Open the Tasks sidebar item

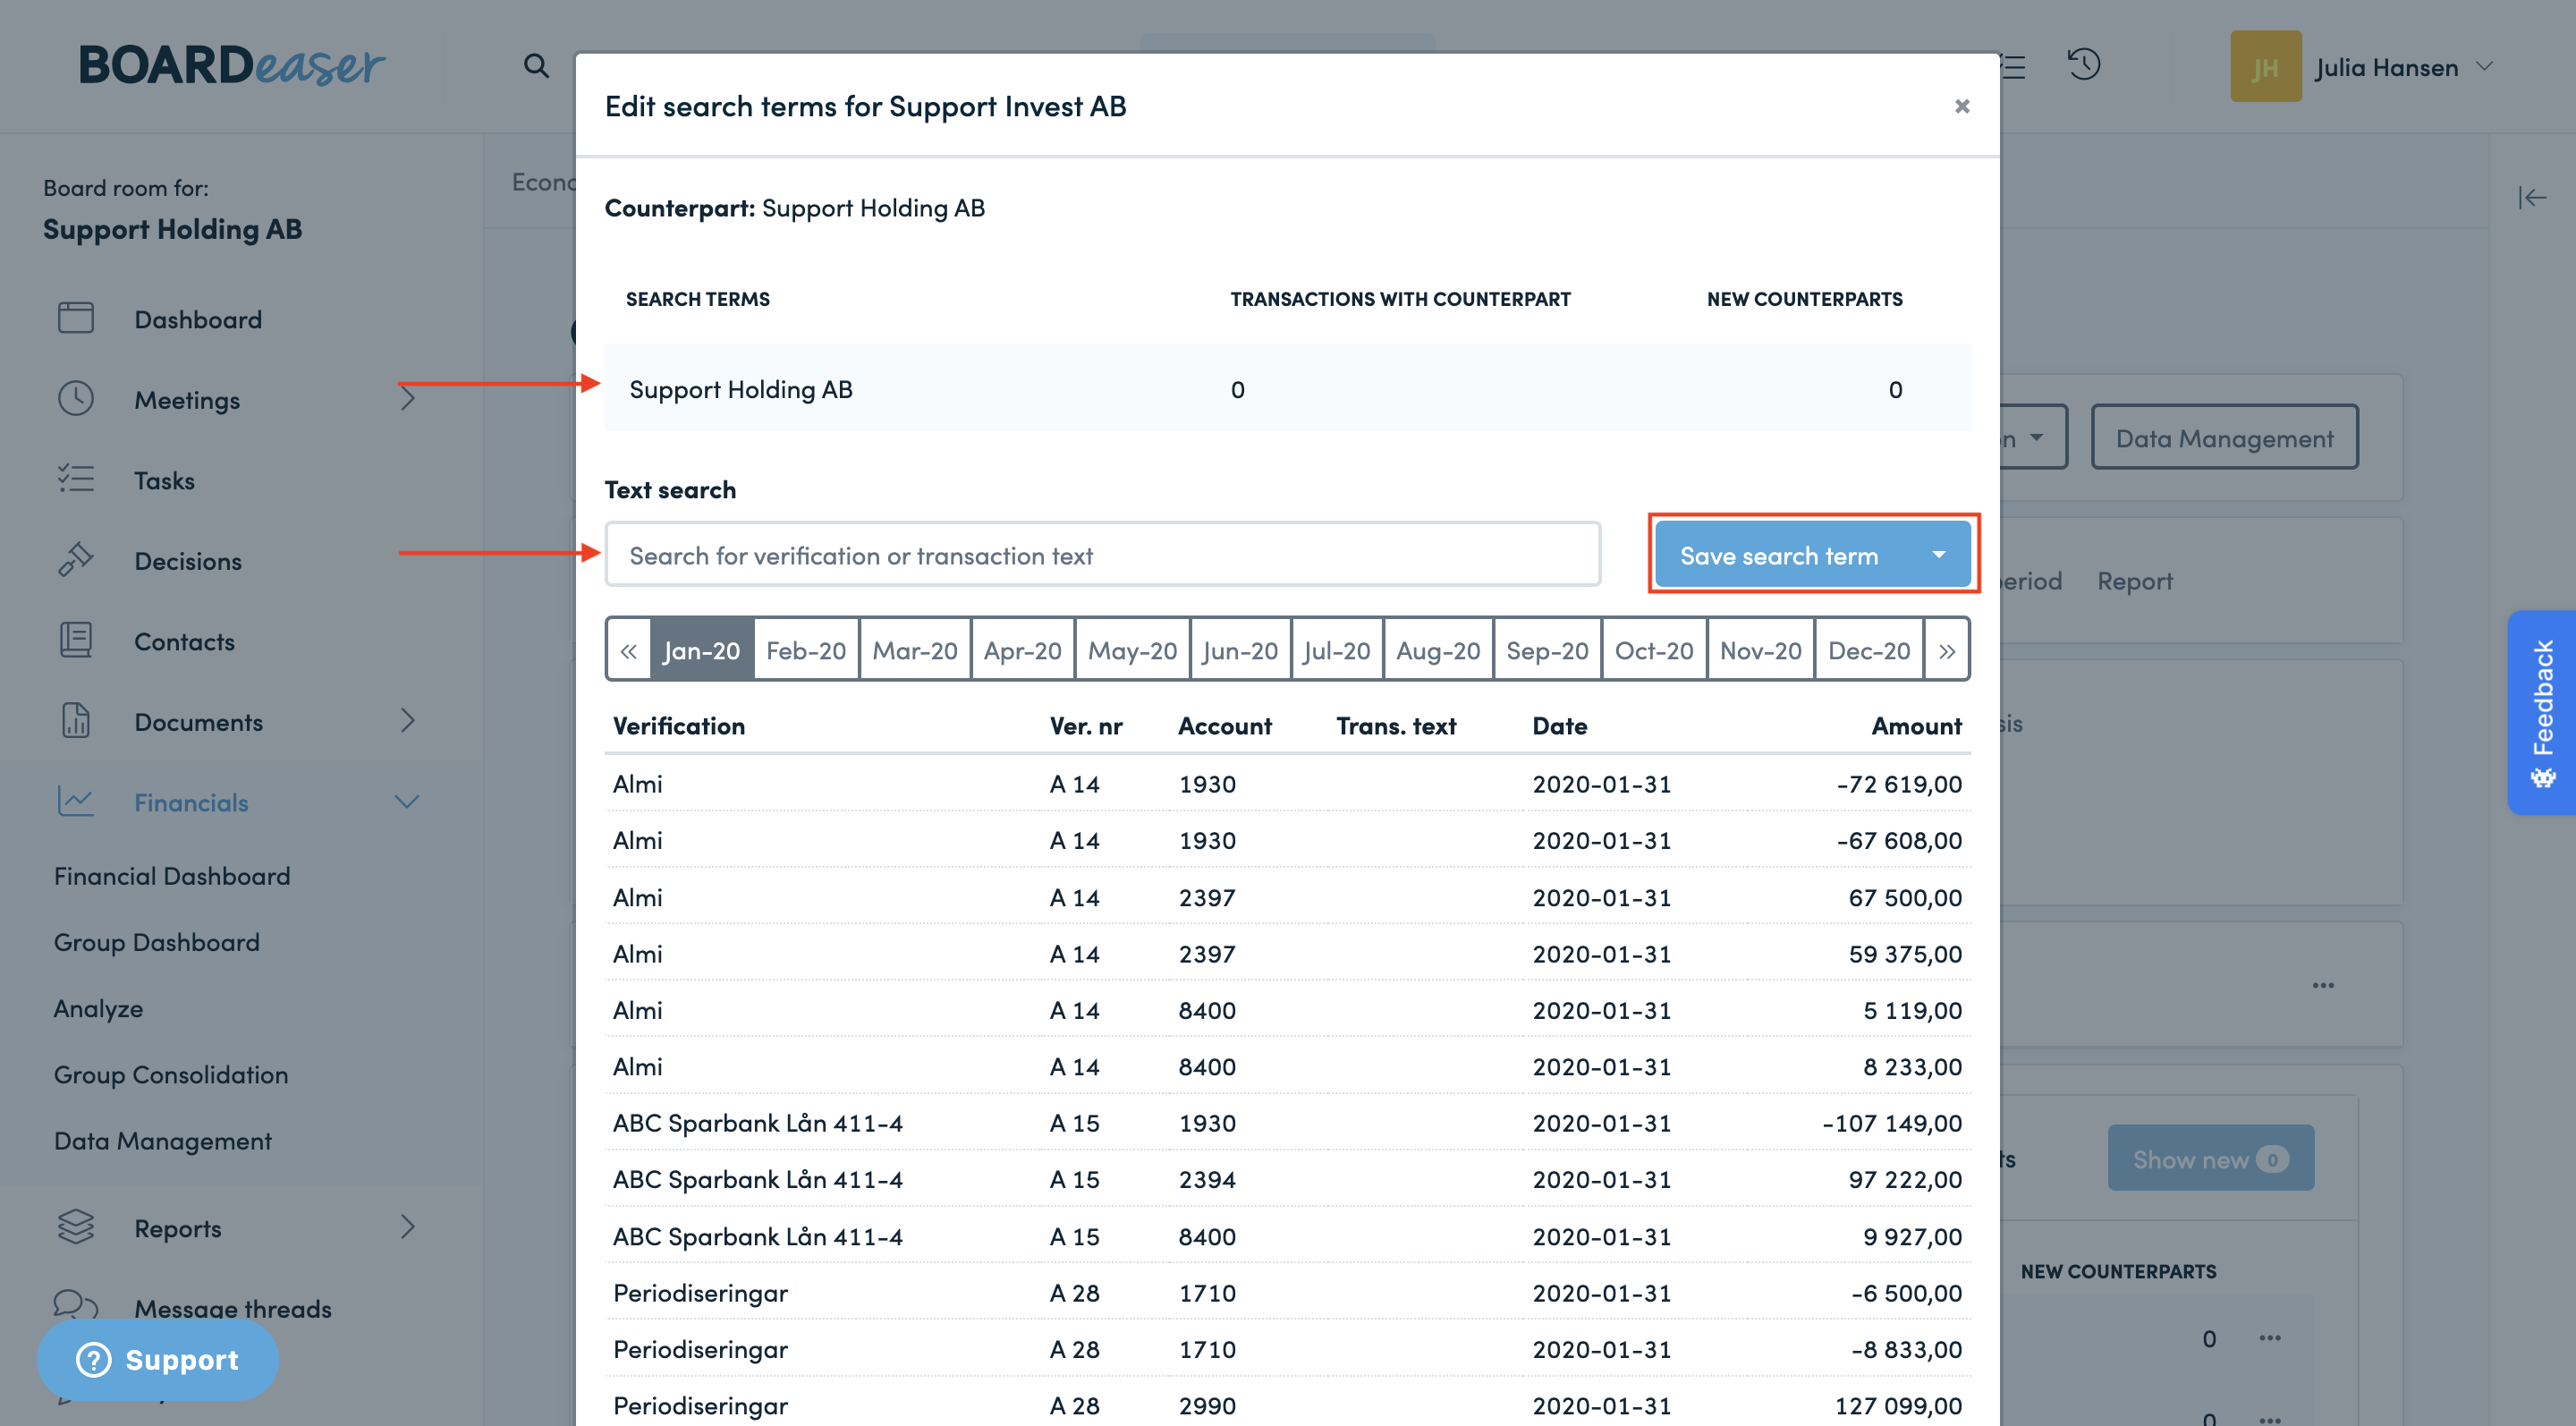coord(164,480)
